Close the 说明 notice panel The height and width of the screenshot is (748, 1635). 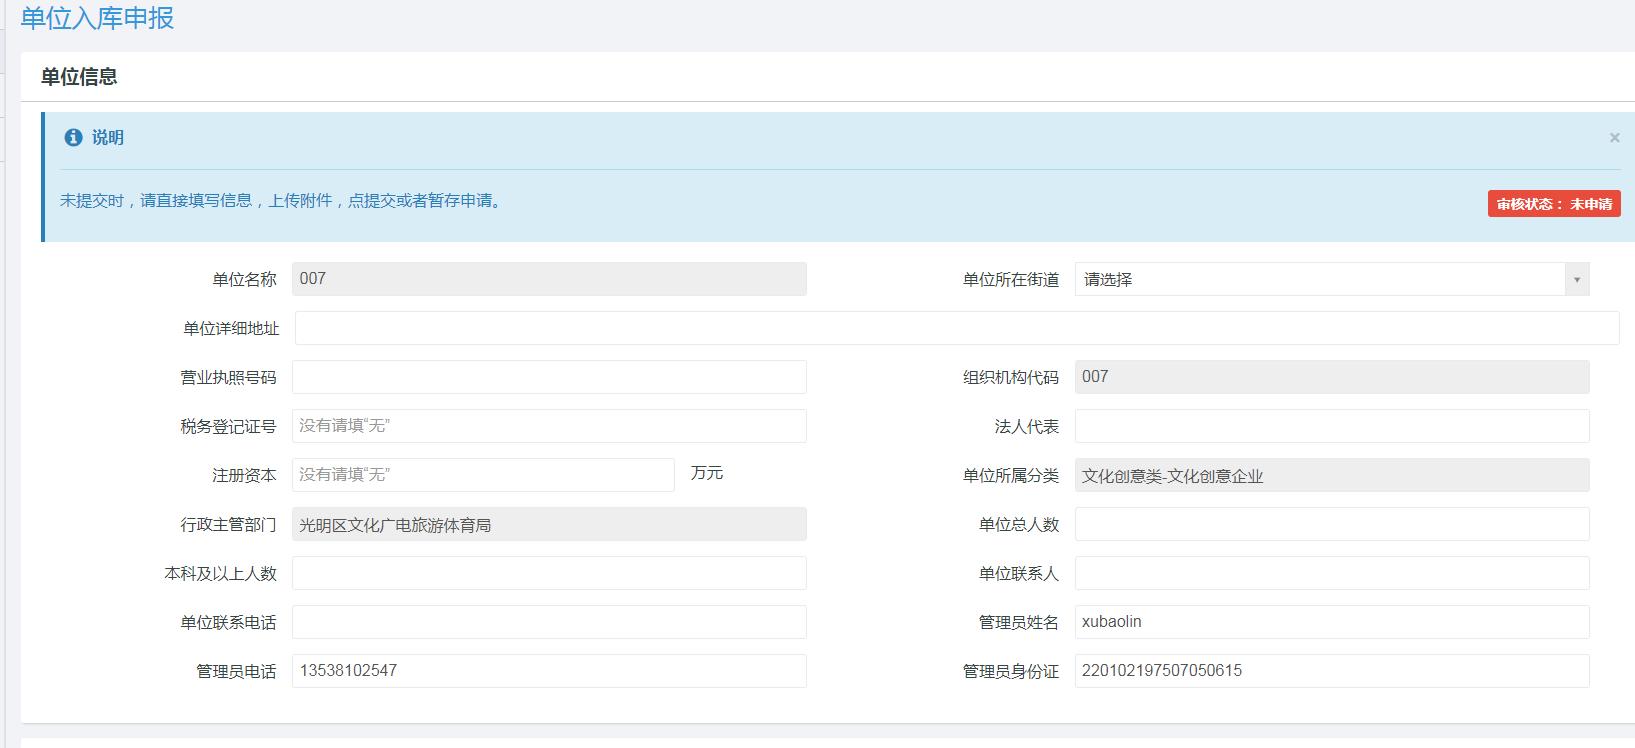[x=1614, y=138]
